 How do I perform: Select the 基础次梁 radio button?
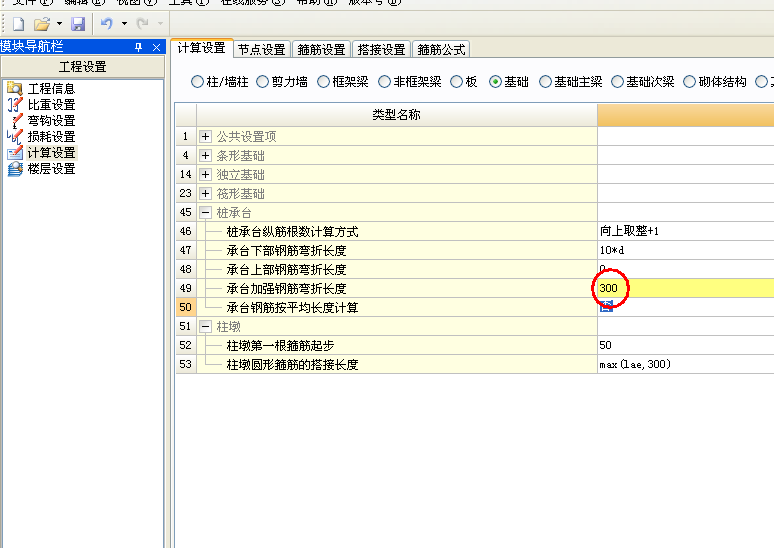[x=617, y=81]
